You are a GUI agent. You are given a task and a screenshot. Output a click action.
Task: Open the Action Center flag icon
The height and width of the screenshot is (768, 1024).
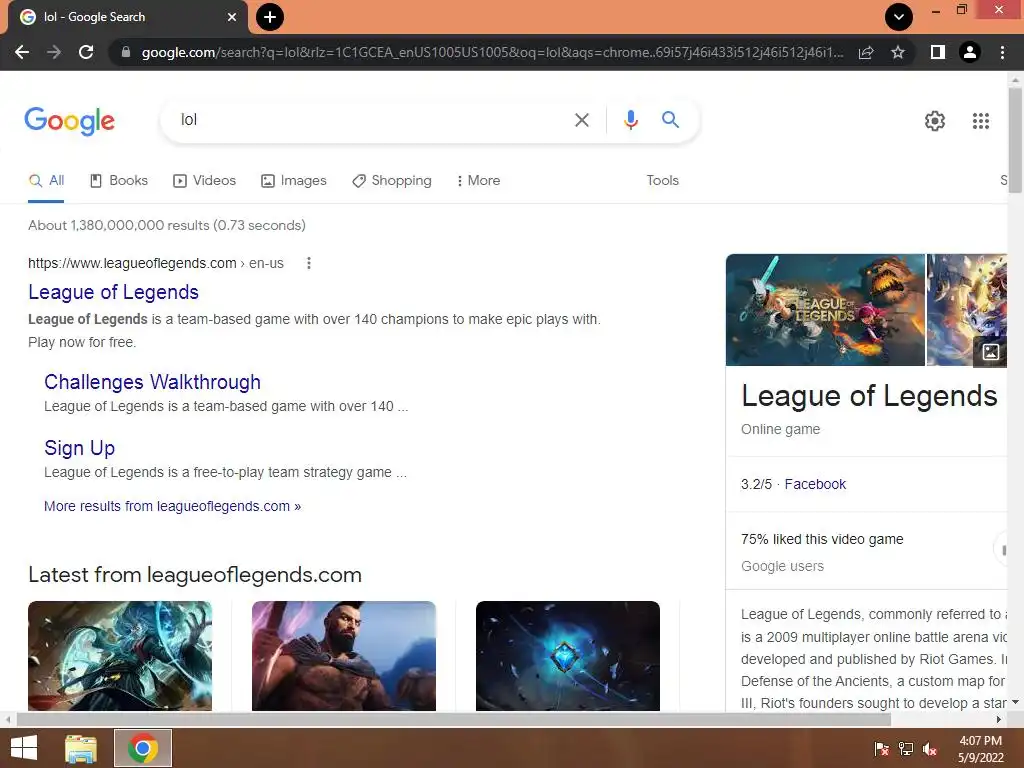[x=881, y=749]
